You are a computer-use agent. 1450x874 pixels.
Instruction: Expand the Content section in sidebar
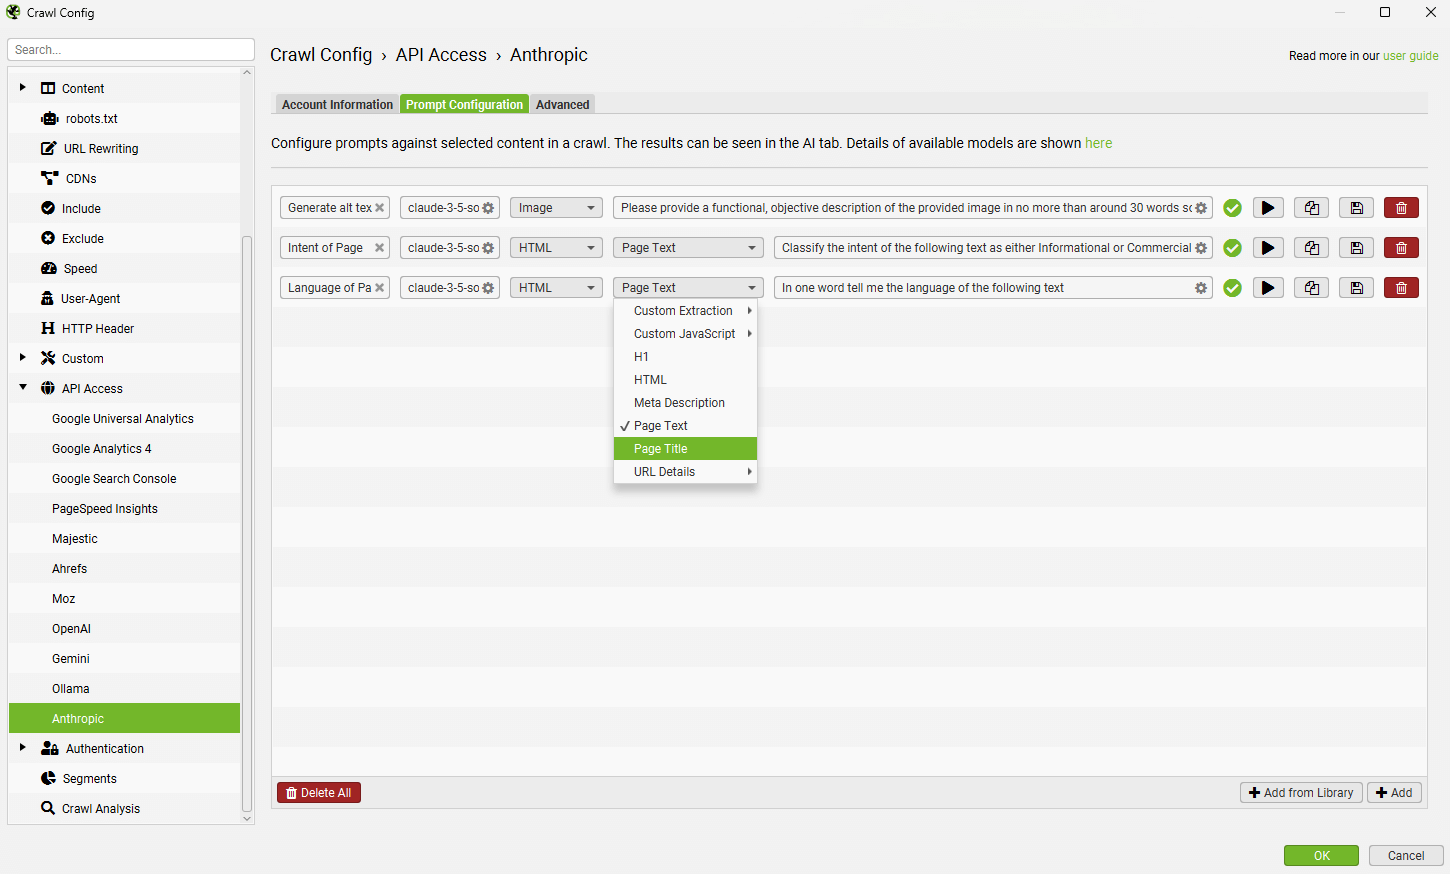[x=23, y=88]
